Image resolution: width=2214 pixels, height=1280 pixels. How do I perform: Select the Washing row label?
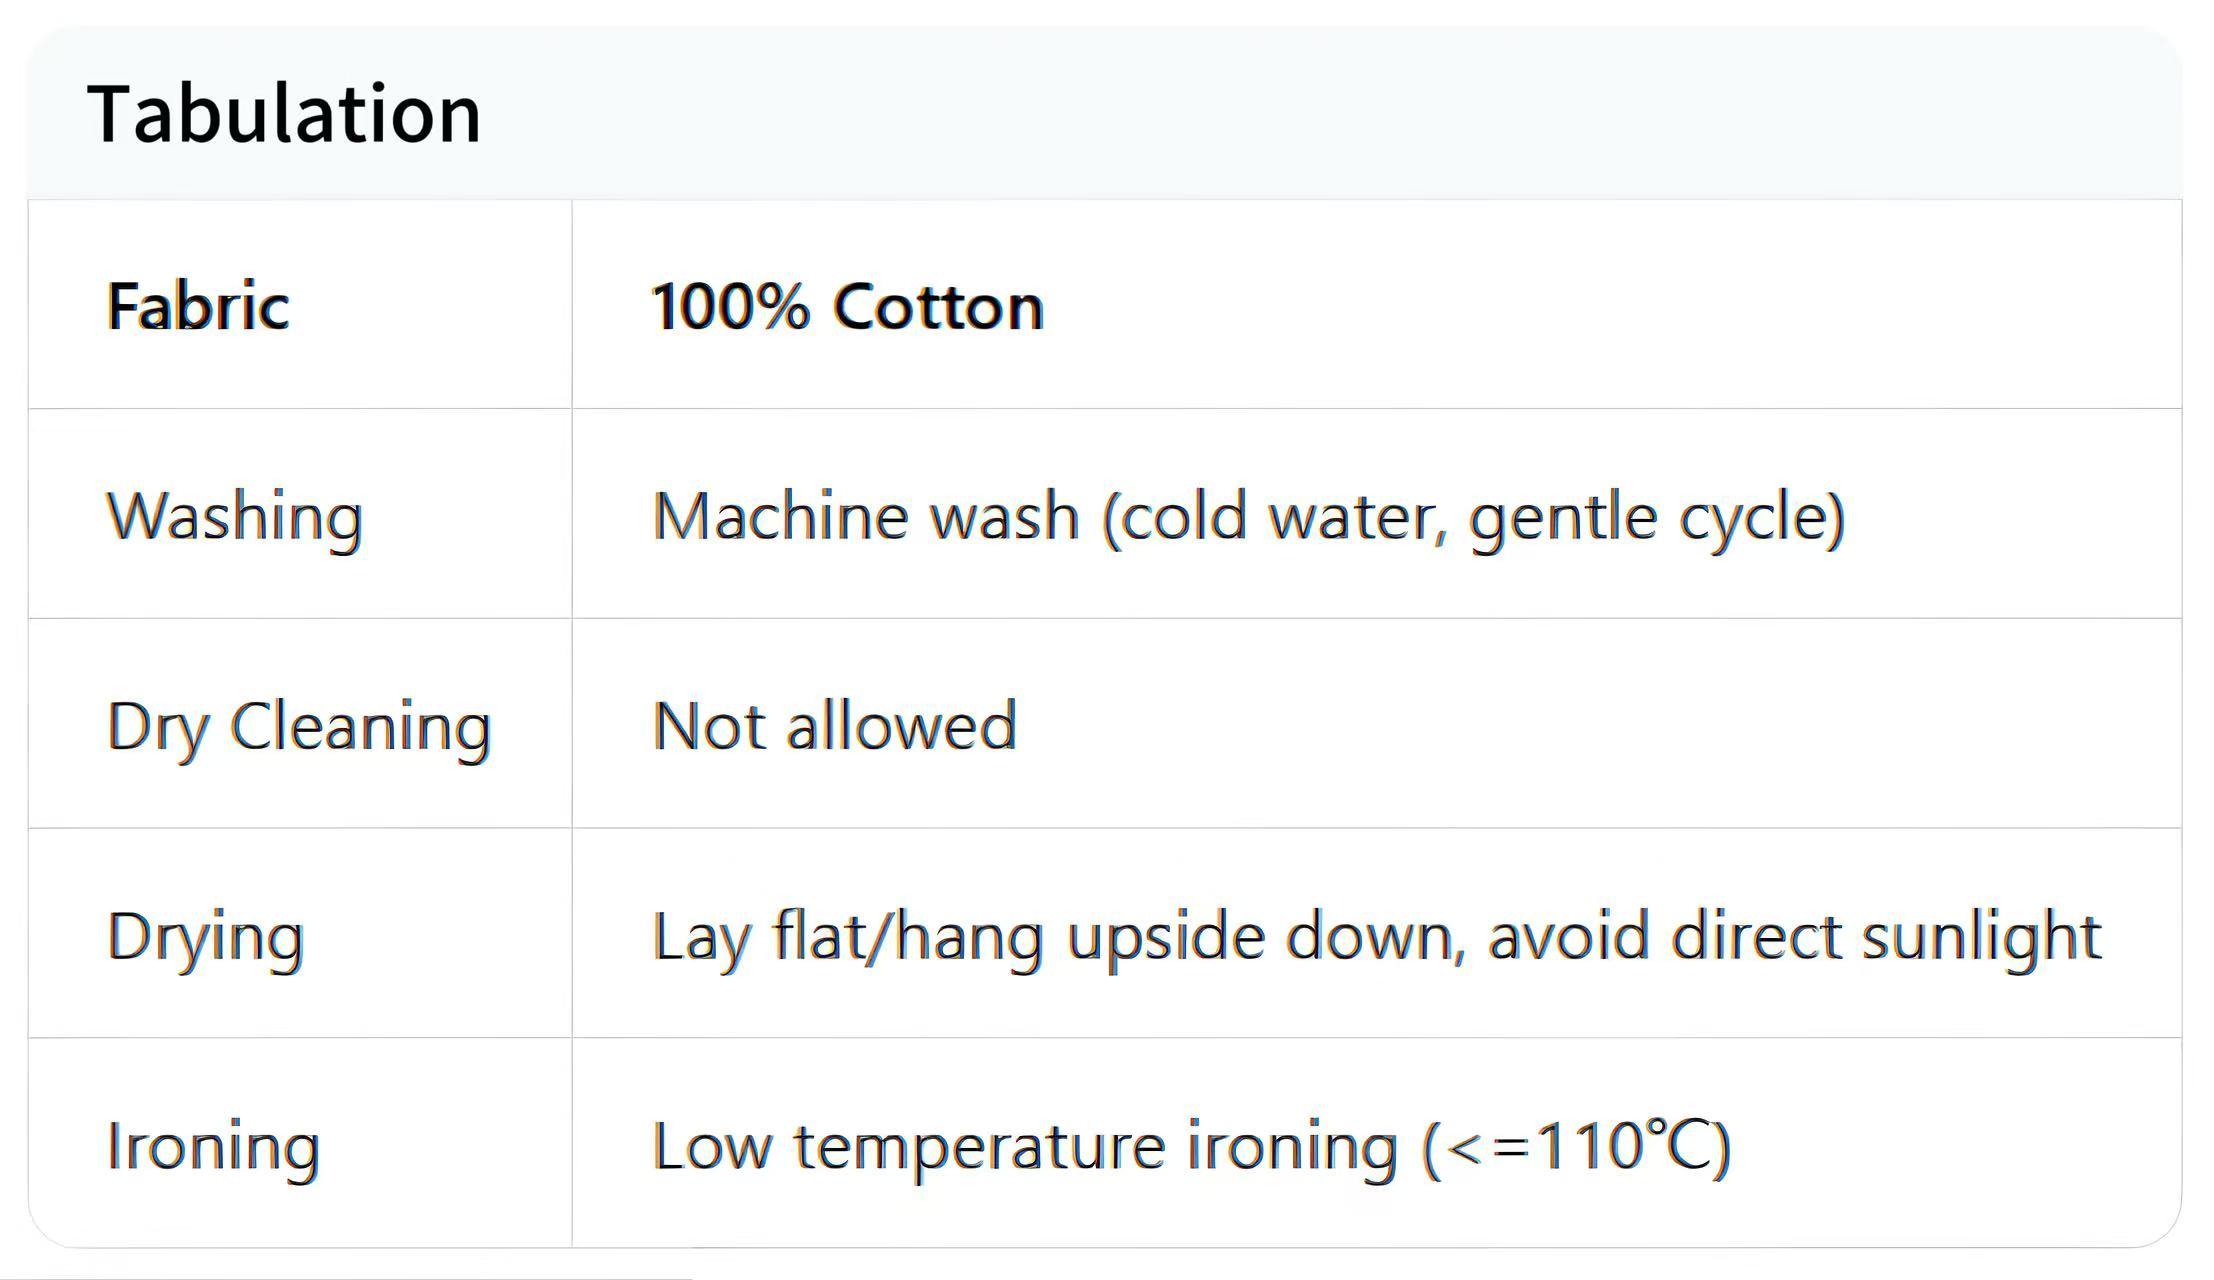(234, 517)
